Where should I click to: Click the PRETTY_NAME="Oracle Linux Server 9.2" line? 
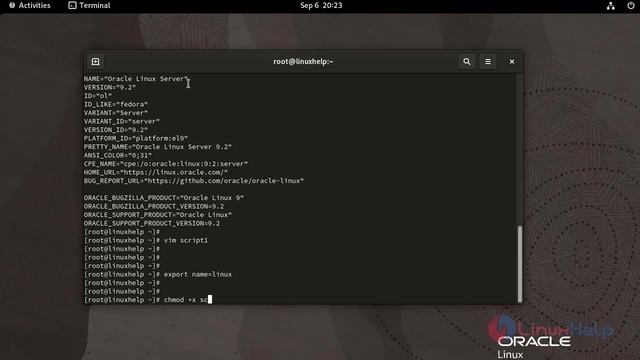point(158,147)
